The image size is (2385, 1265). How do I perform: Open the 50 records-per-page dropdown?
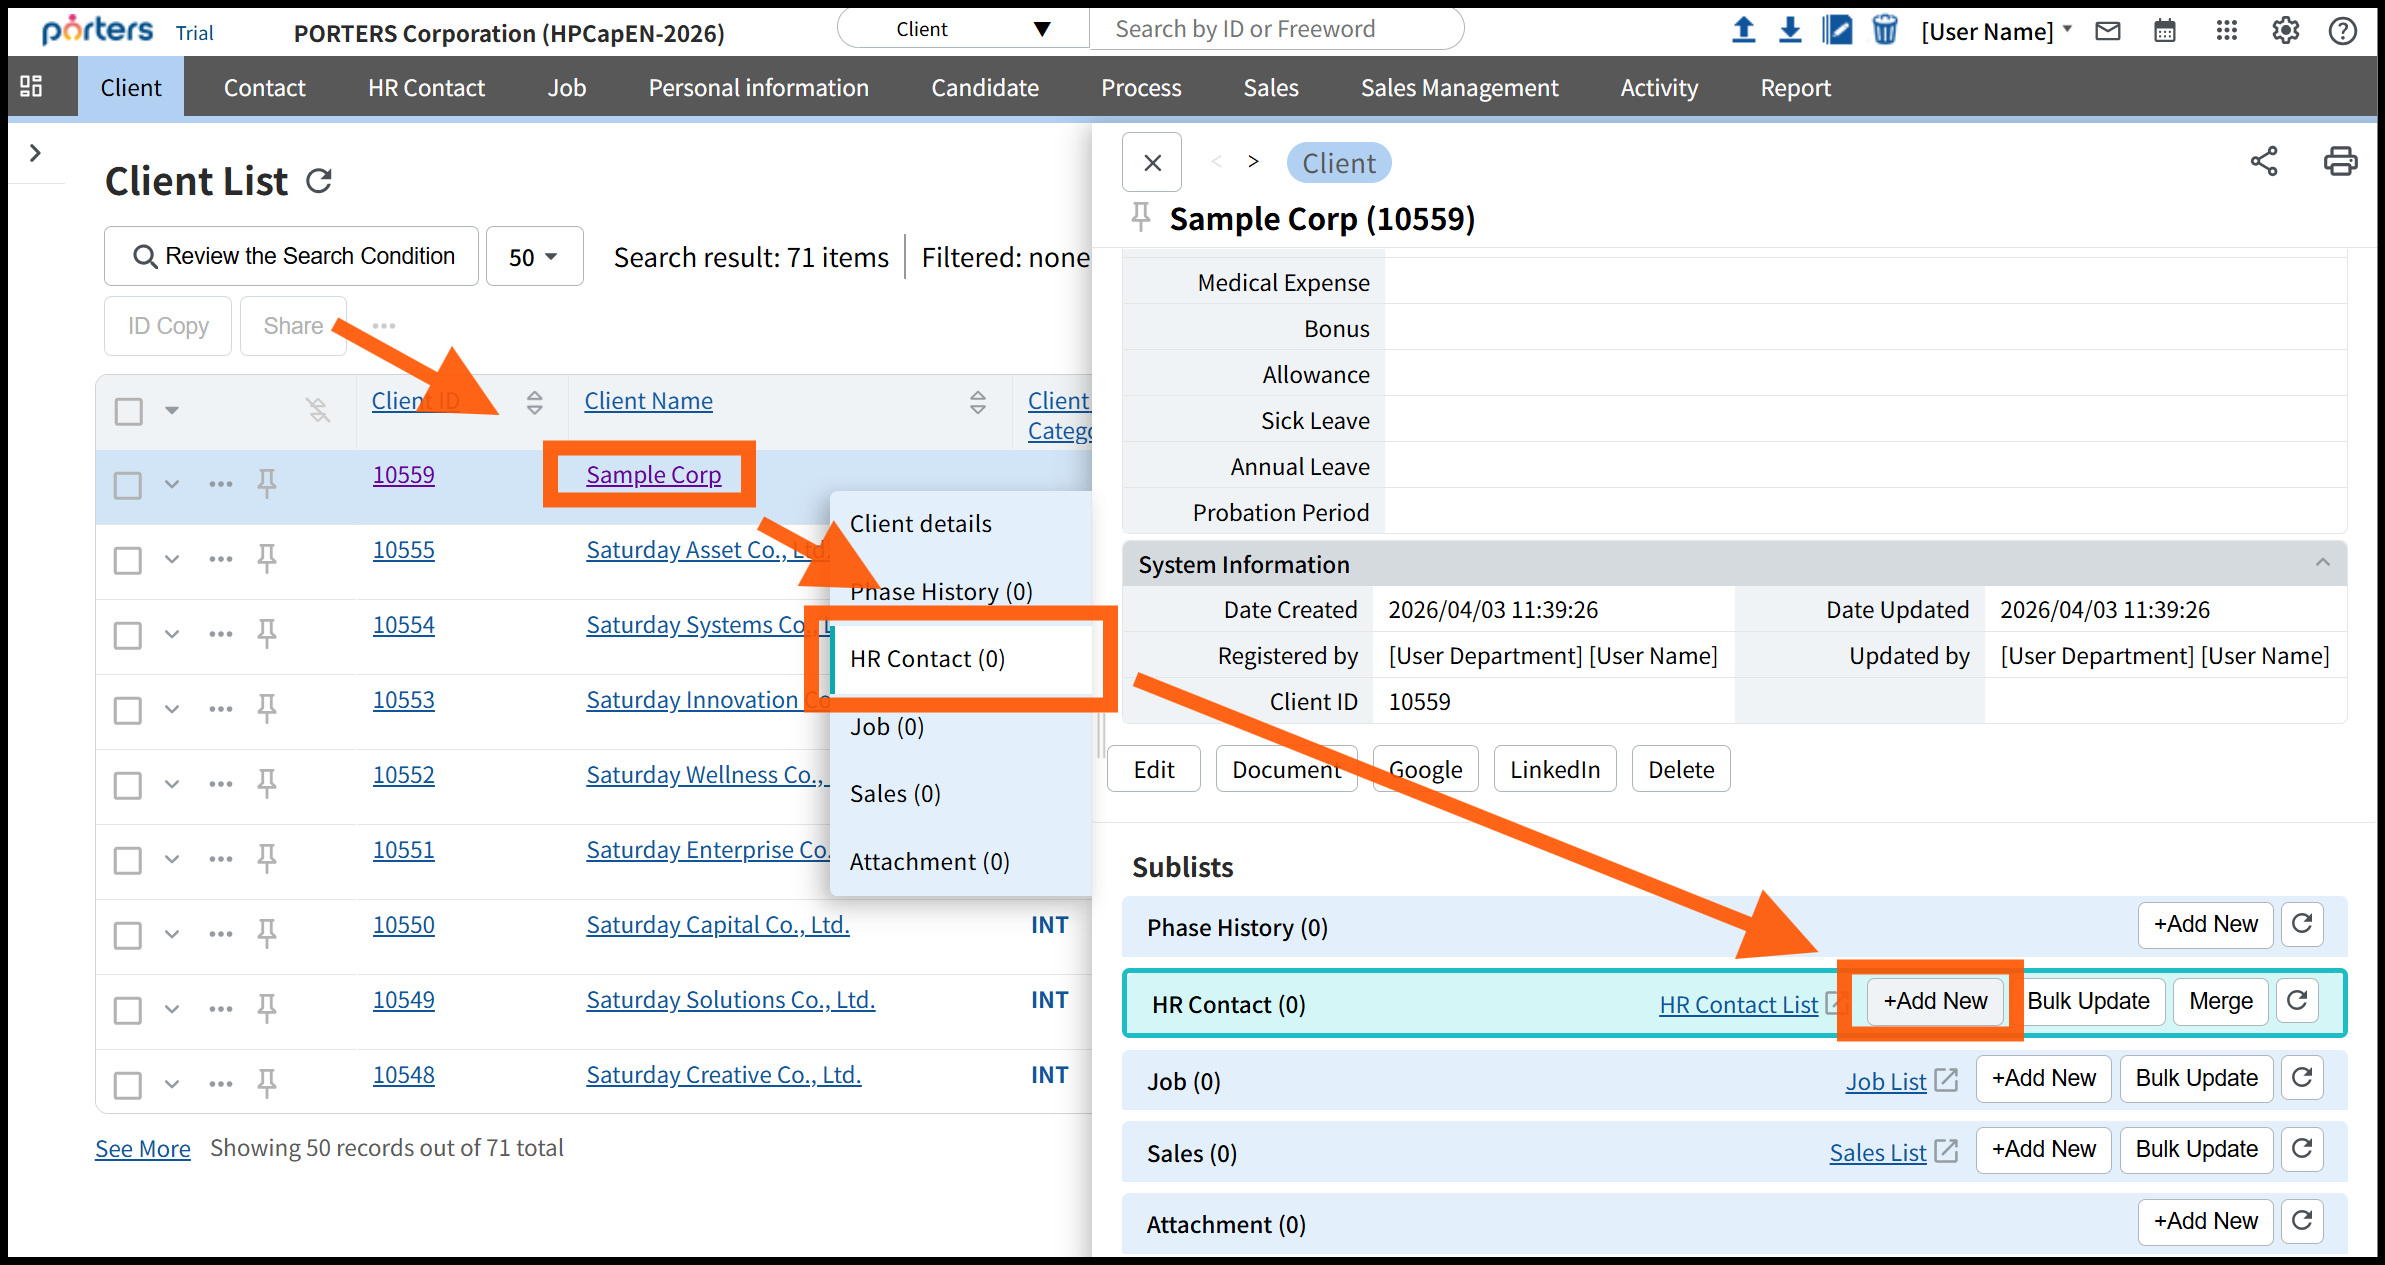tap(534, 257)
